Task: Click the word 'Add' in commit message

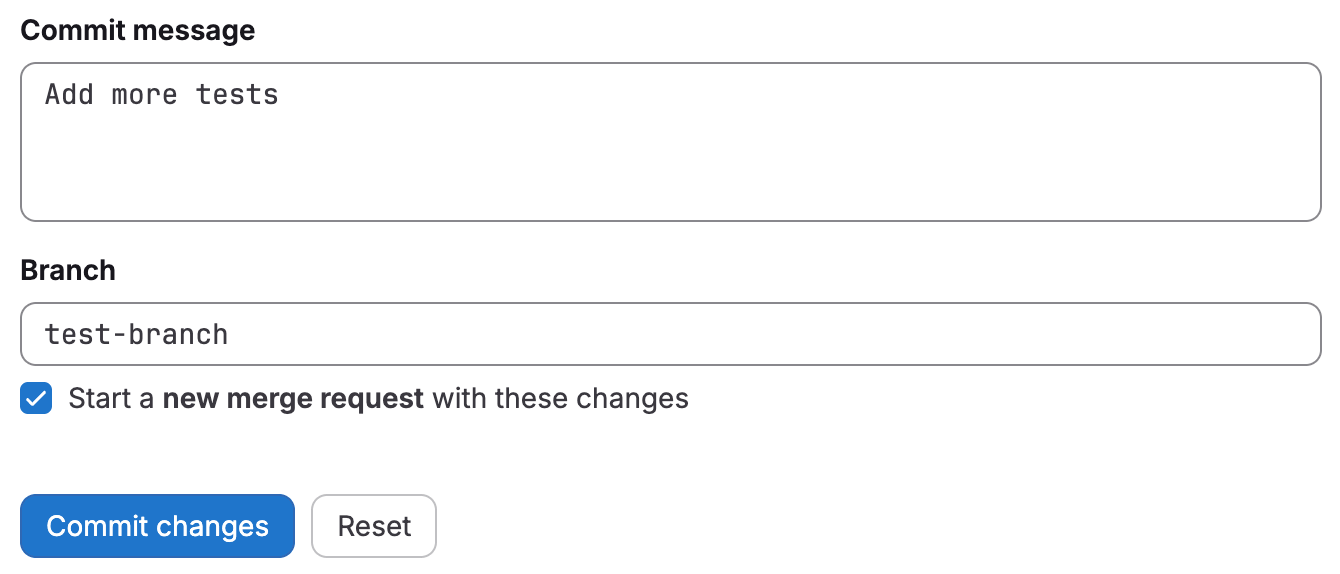Action: point(69,95)
